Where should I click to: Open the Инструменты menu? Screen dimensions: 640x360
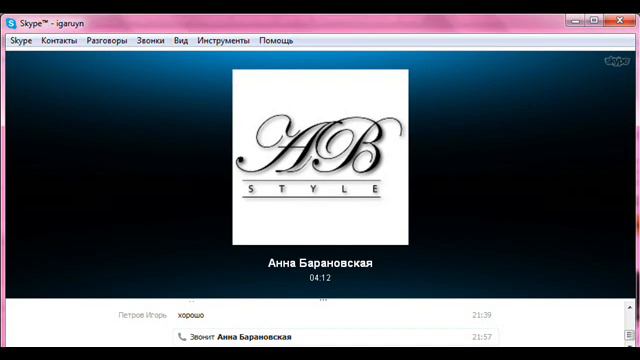(223, 41)
